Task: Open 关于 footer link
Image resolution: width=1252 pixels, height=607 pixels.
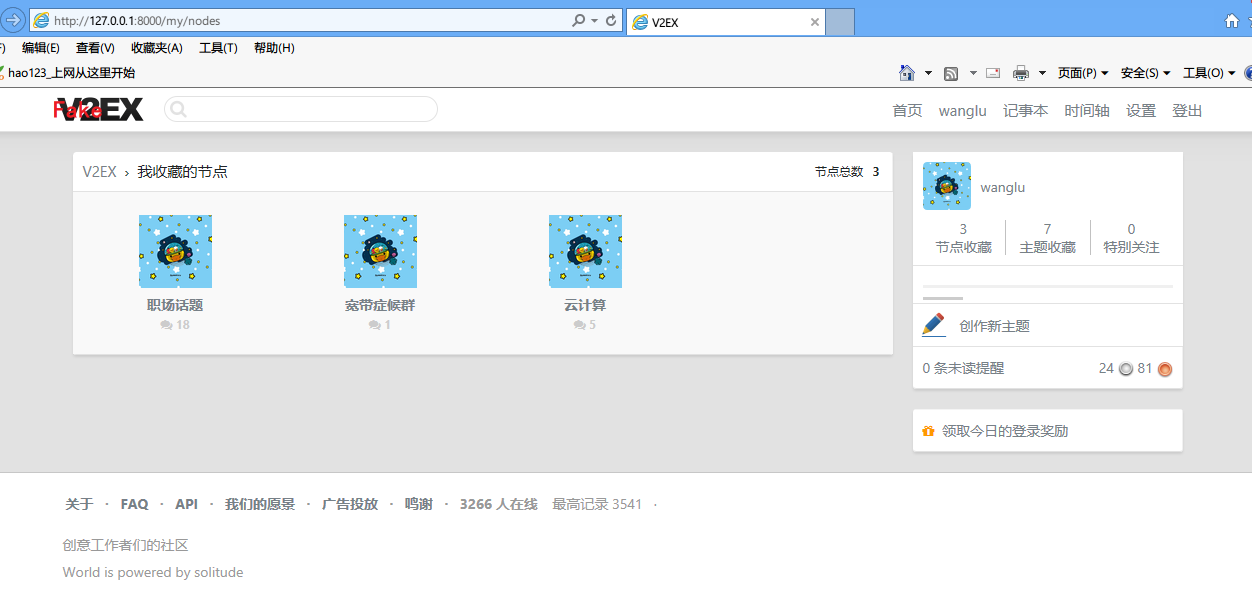Action: click(x=79, y=504)
